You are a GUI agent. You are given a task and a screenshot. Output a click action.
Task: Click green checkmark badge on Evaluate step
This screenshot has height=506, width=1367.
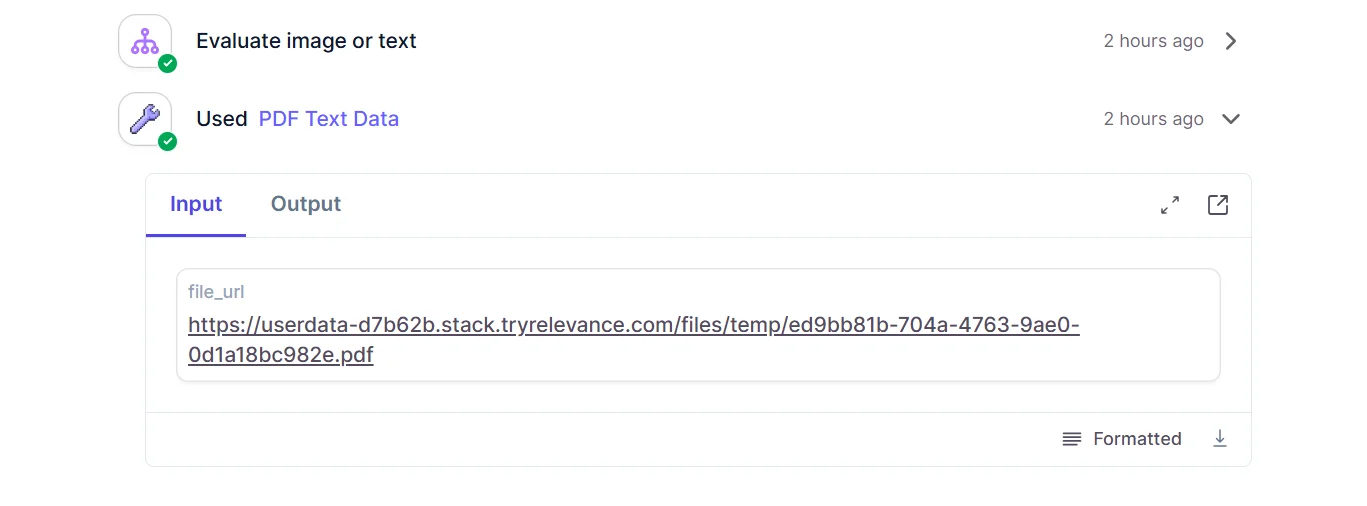click(x=168, y=64)
